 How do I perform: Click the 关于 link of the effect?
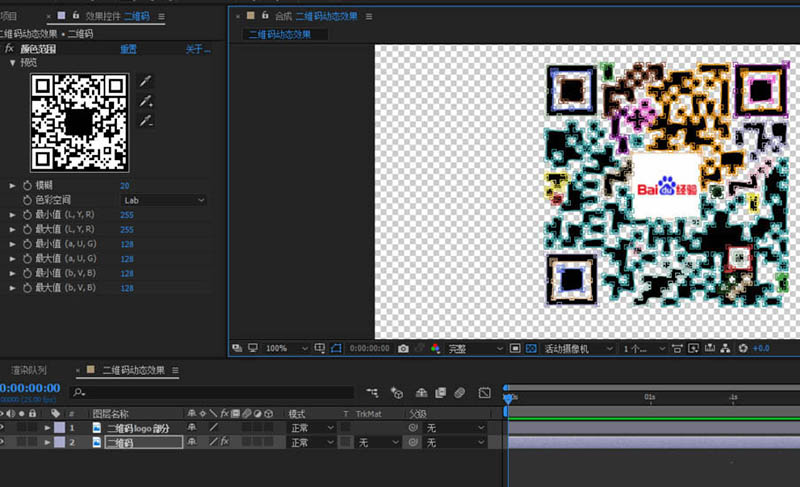point(197,49)
